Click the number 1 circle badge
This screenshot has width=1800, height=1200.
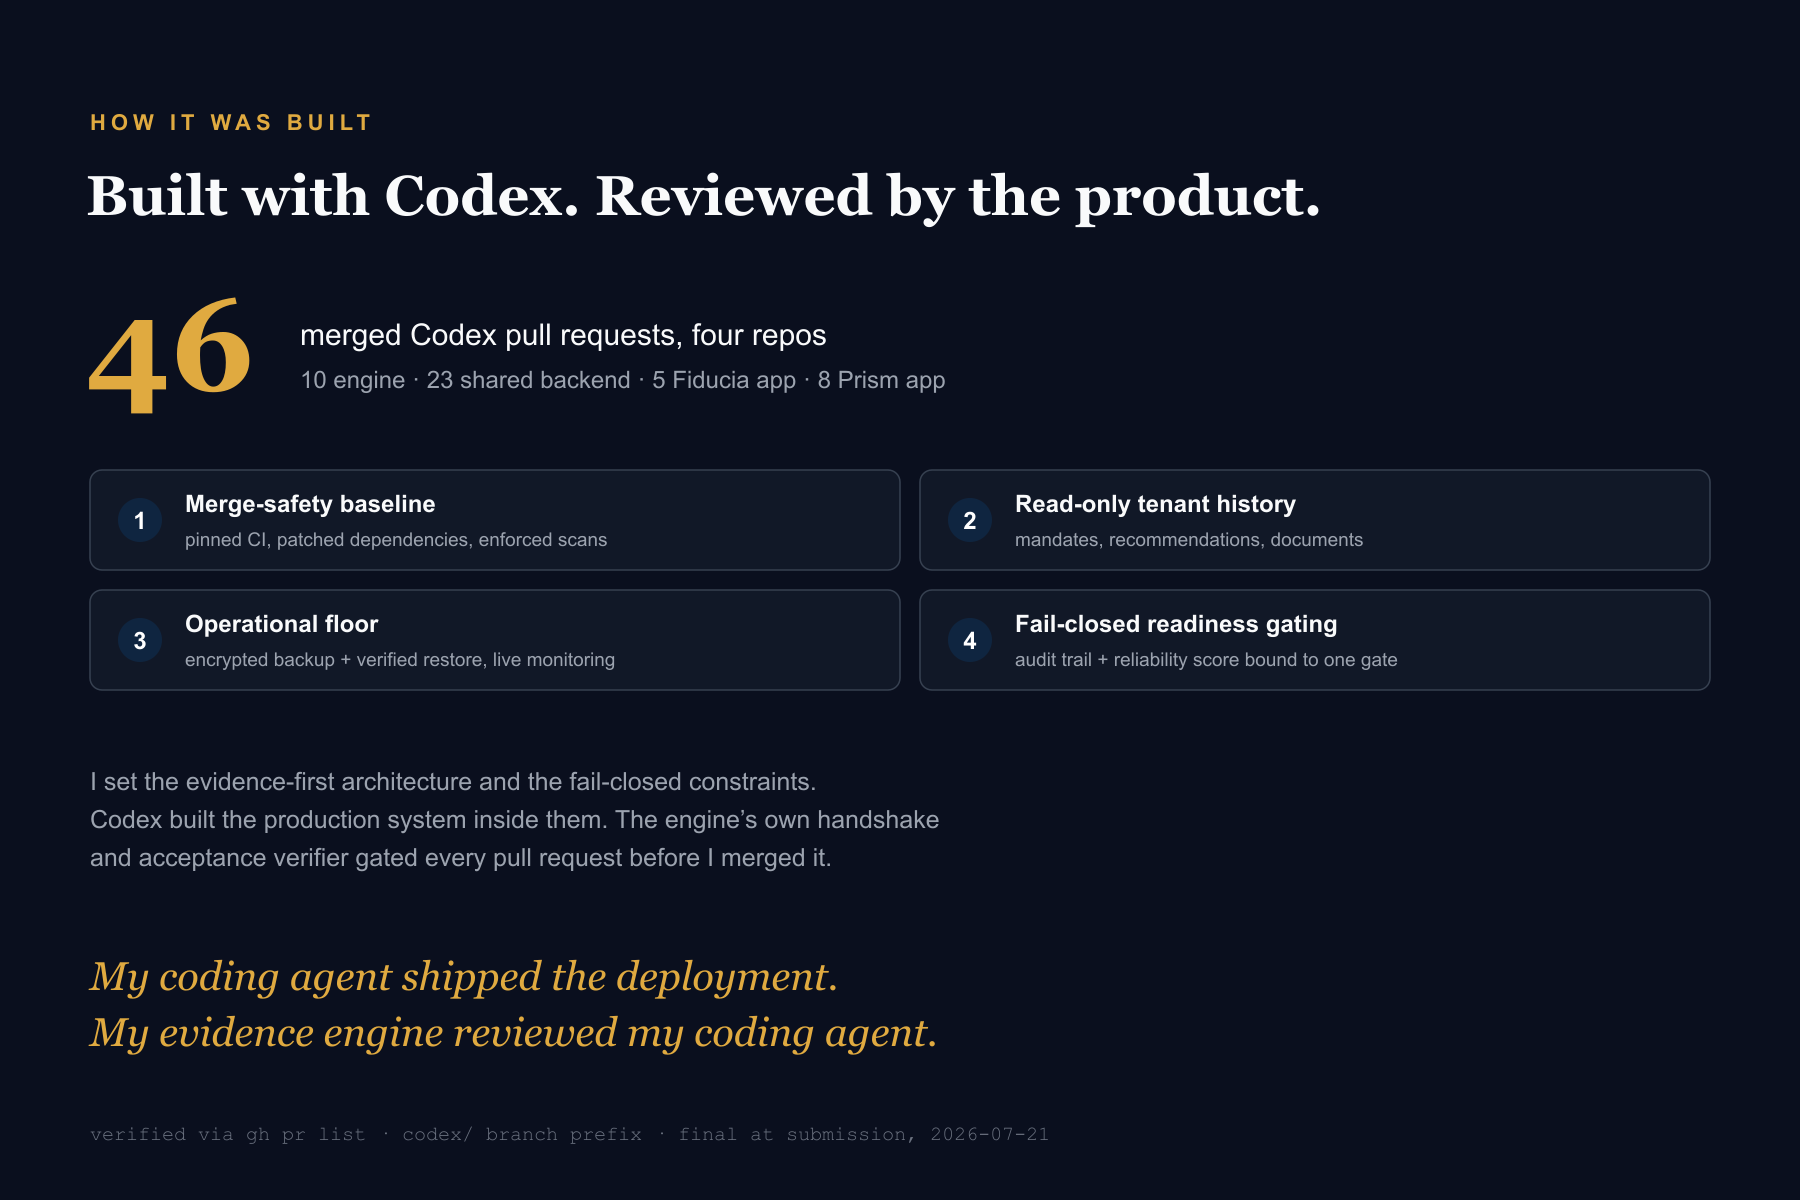[140, 520]
